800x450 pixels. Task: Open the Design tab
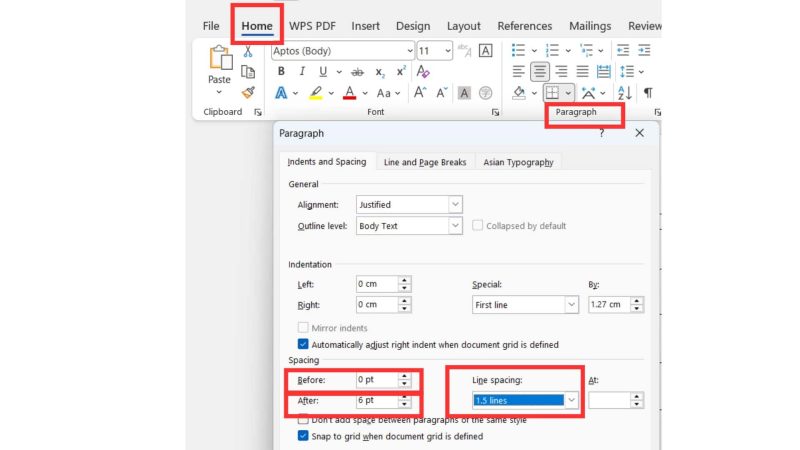click(413, 26)
